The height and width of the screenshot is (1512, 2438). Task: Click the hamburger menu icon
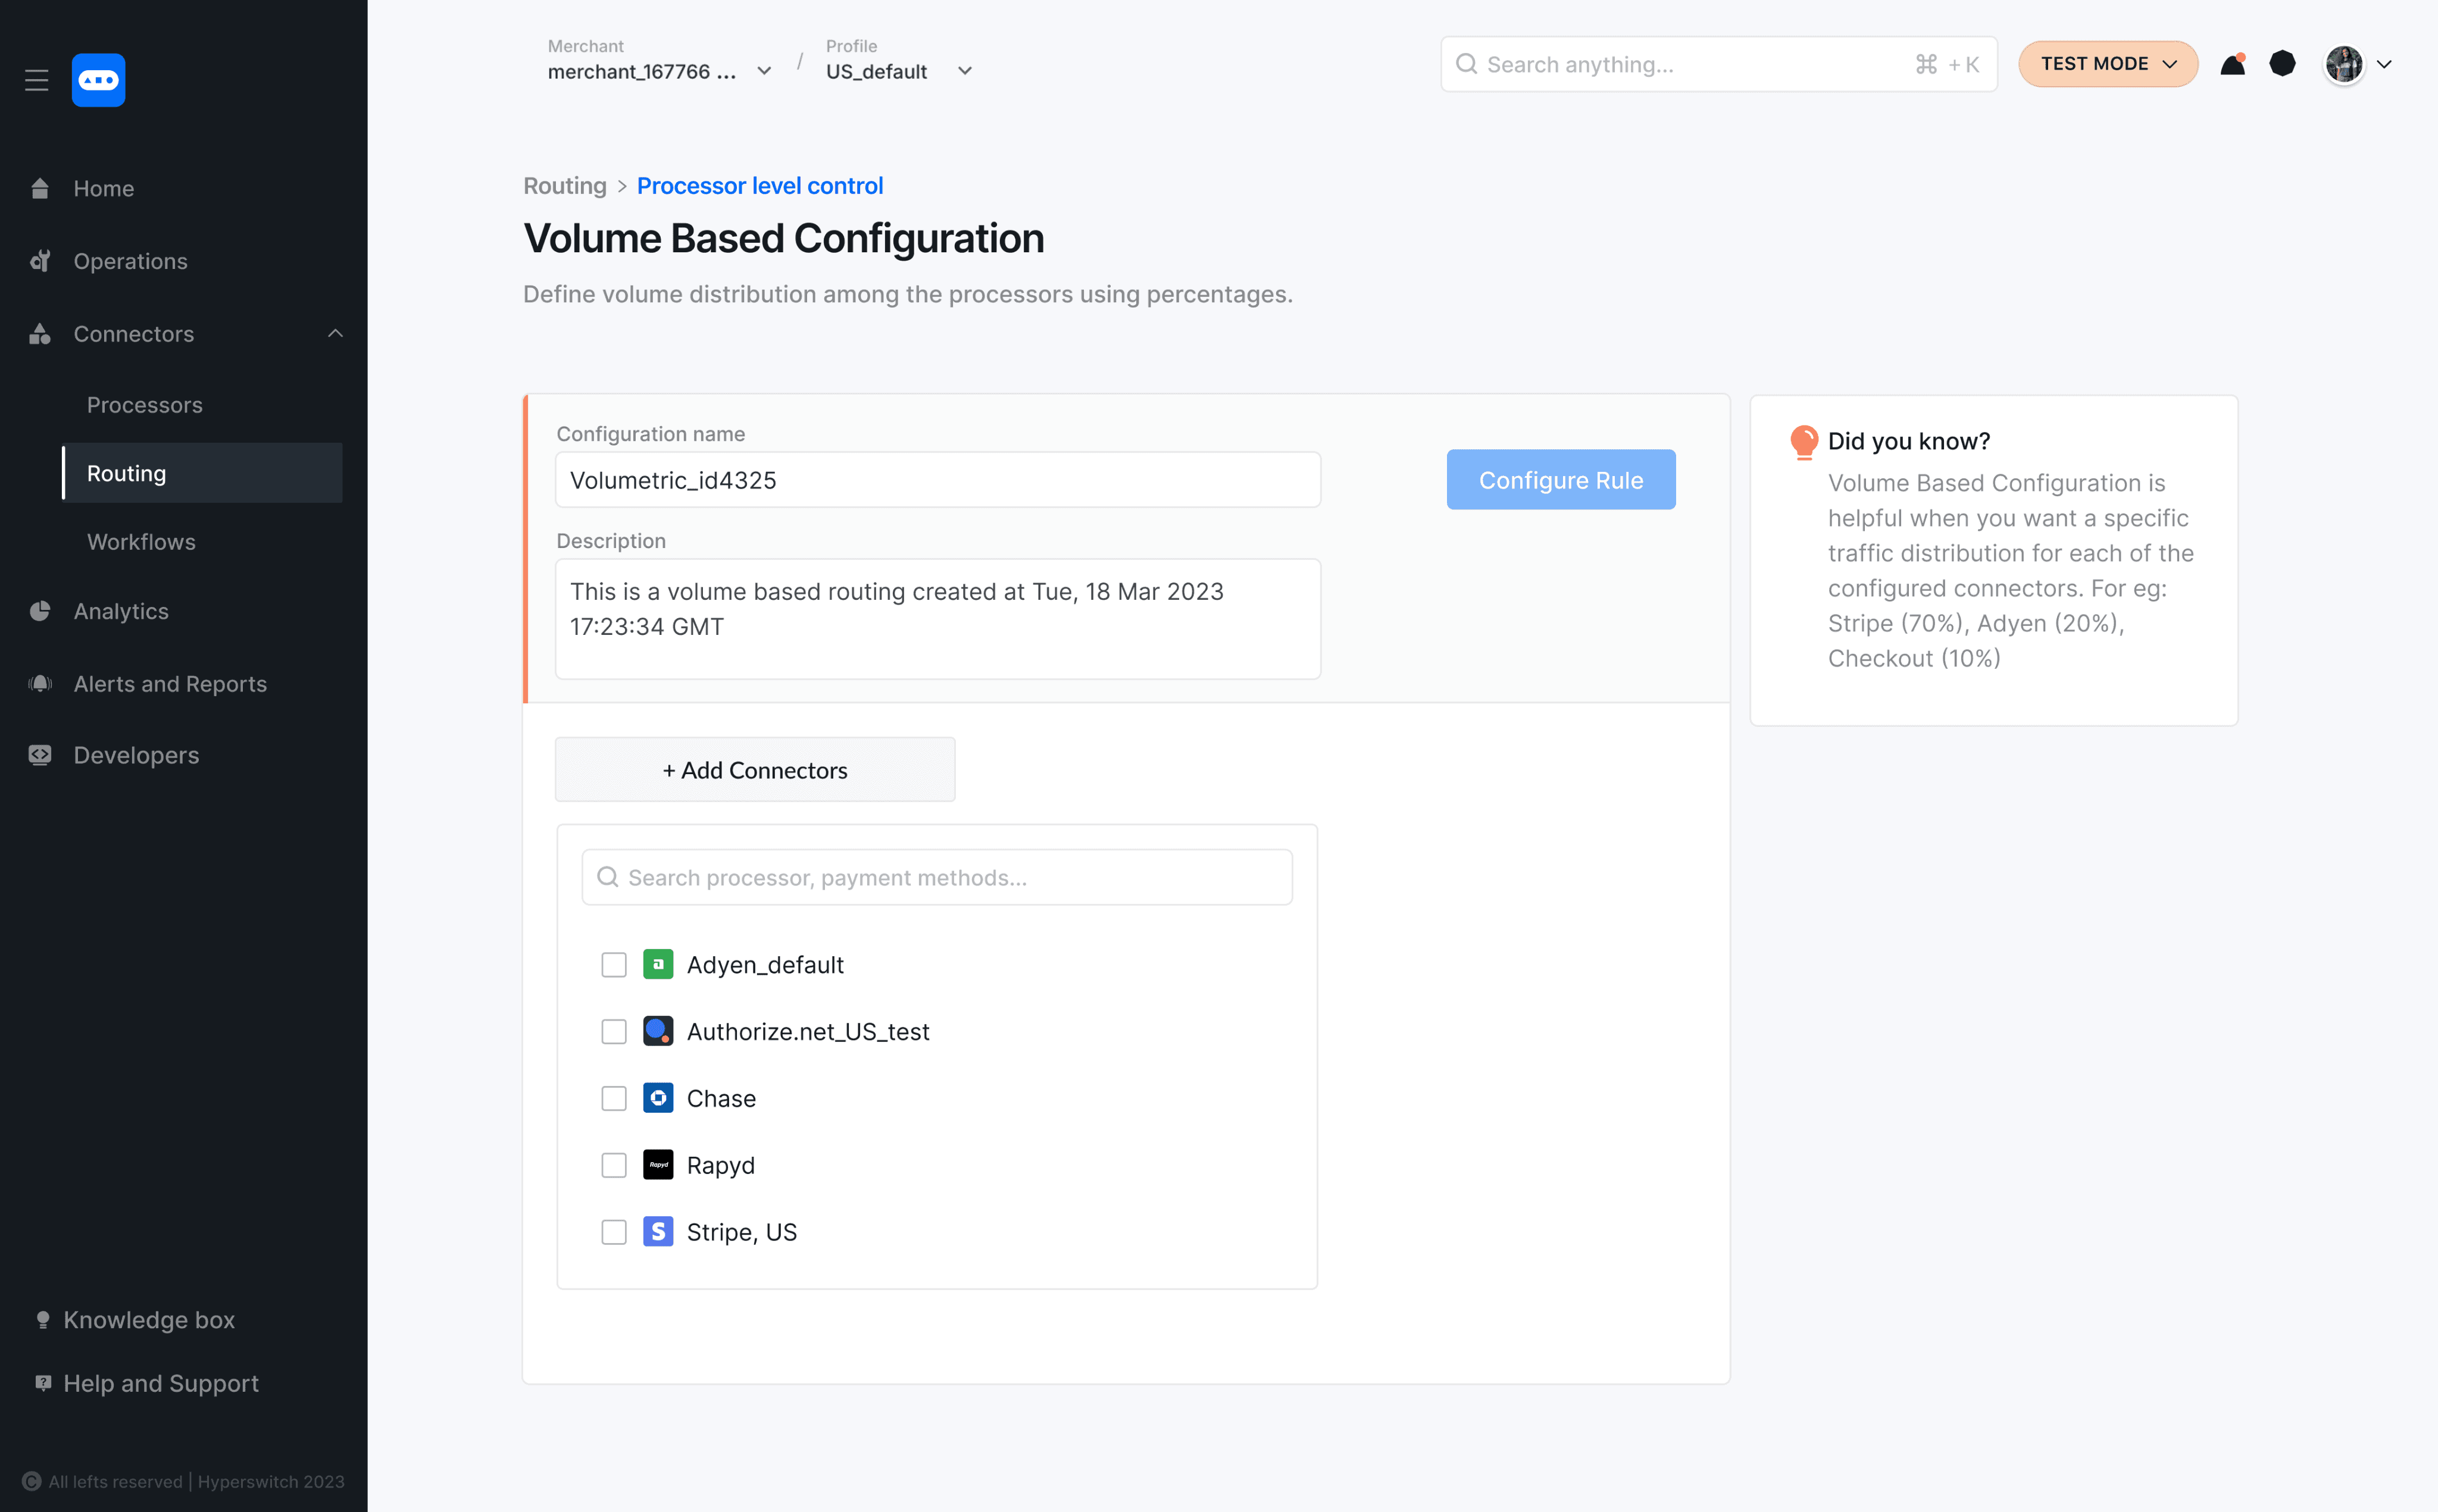pyautogui.click(x=37, y=80)
